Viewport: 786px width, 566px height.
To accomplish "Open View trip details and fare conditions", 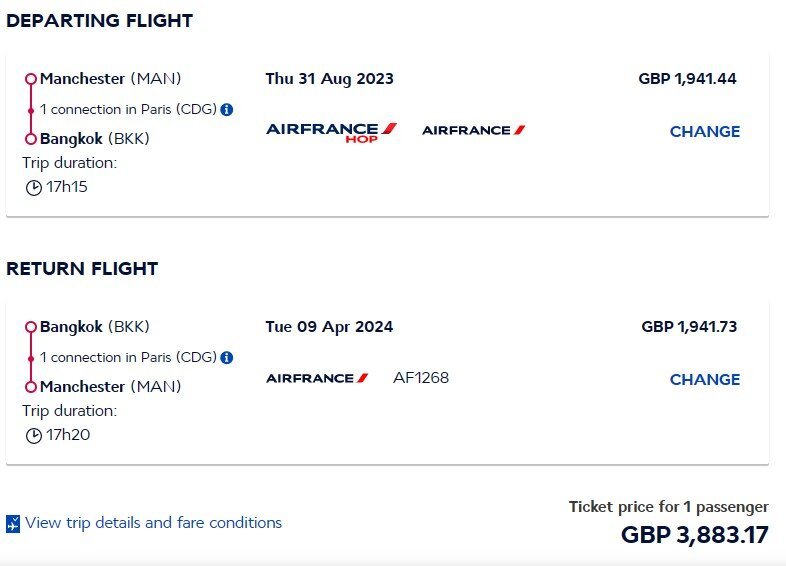I will (x=153, y=522).
